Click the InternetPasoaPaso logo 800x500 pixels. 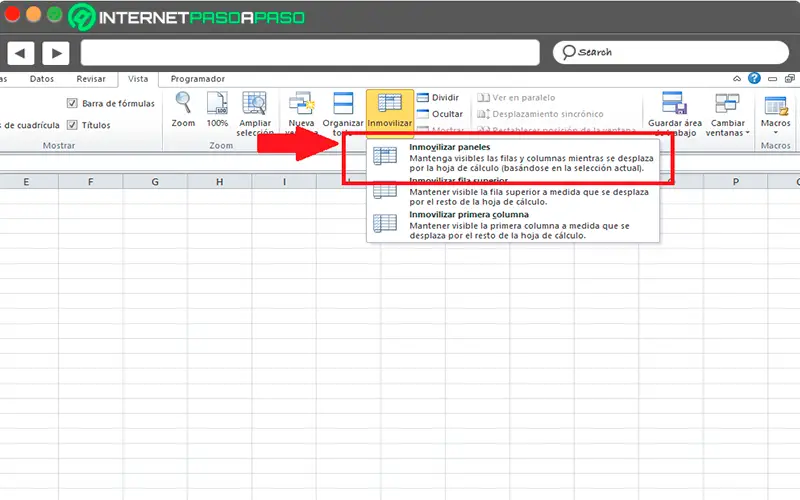pyautogui.click(x=187, y=17)
